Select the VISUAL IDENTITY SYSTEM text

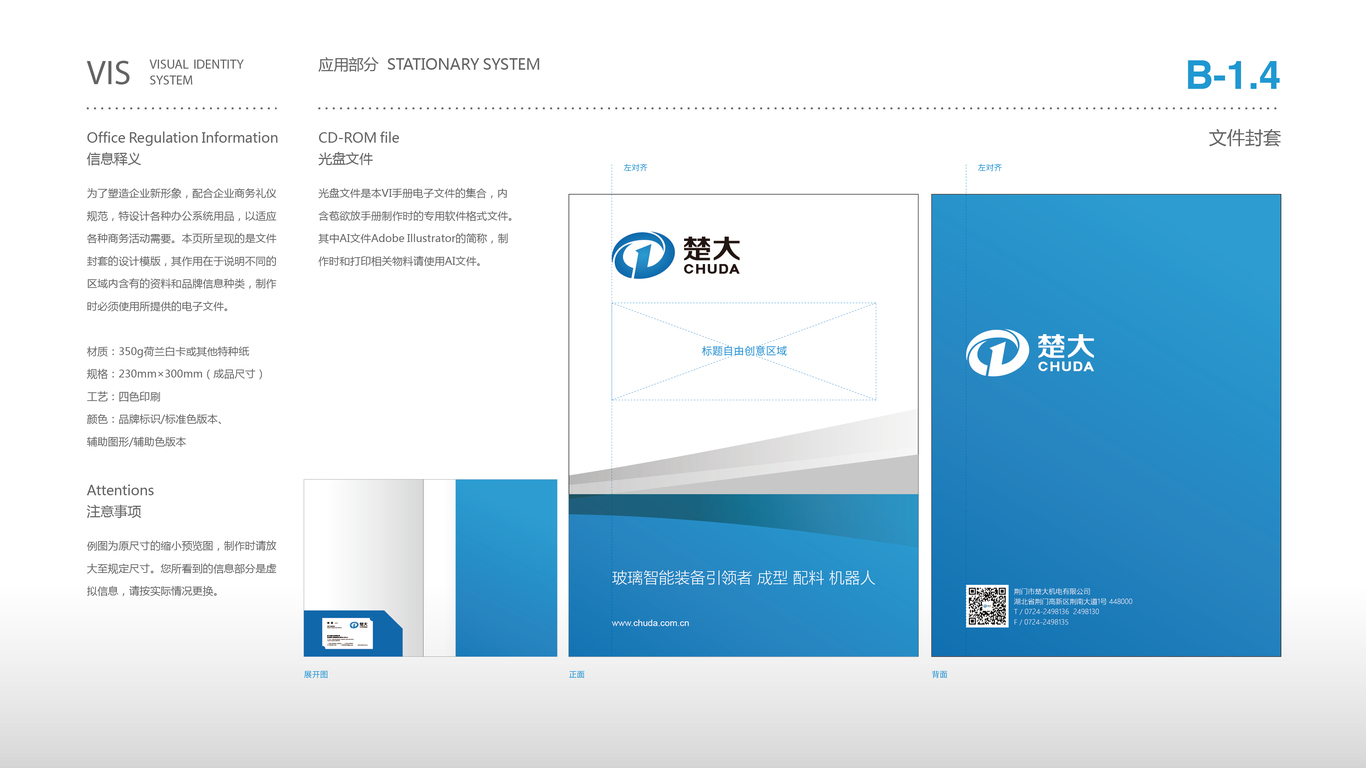point(196,72)
